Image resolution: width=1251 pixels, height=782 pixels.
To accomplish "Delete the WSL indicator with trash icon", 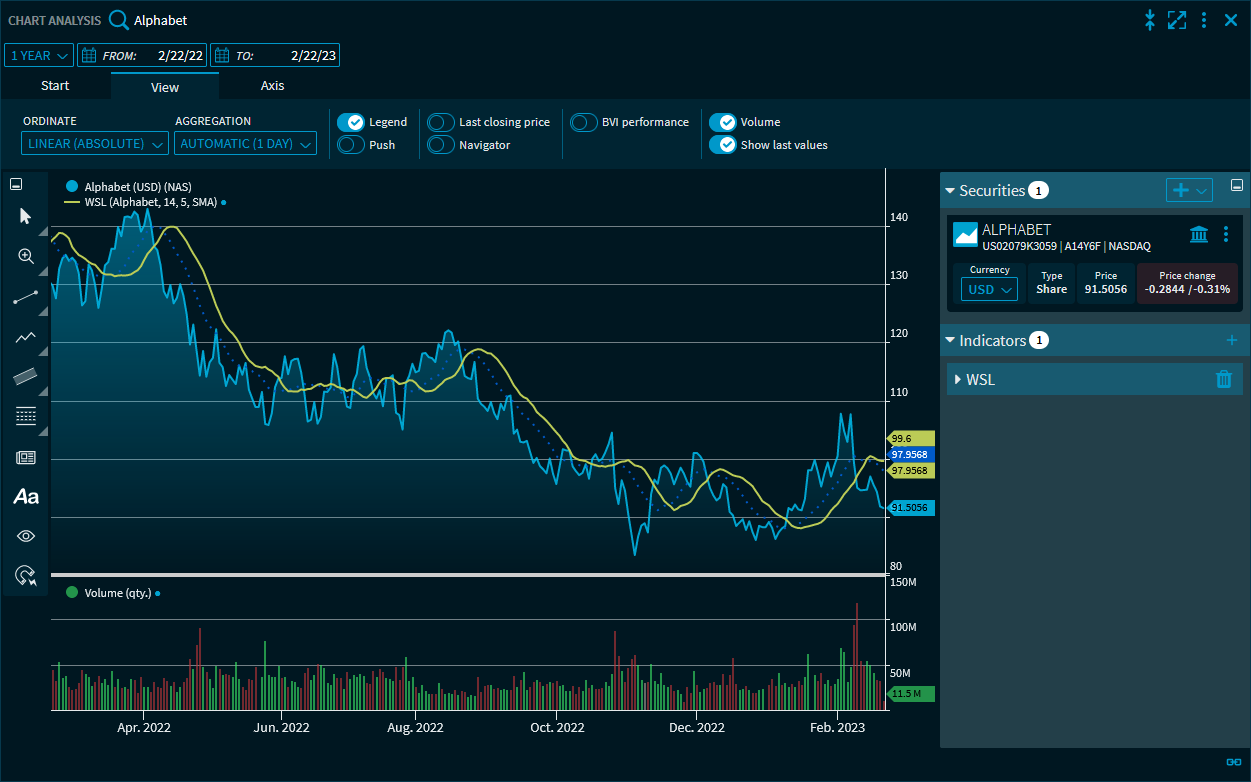I will (1223, 379).
